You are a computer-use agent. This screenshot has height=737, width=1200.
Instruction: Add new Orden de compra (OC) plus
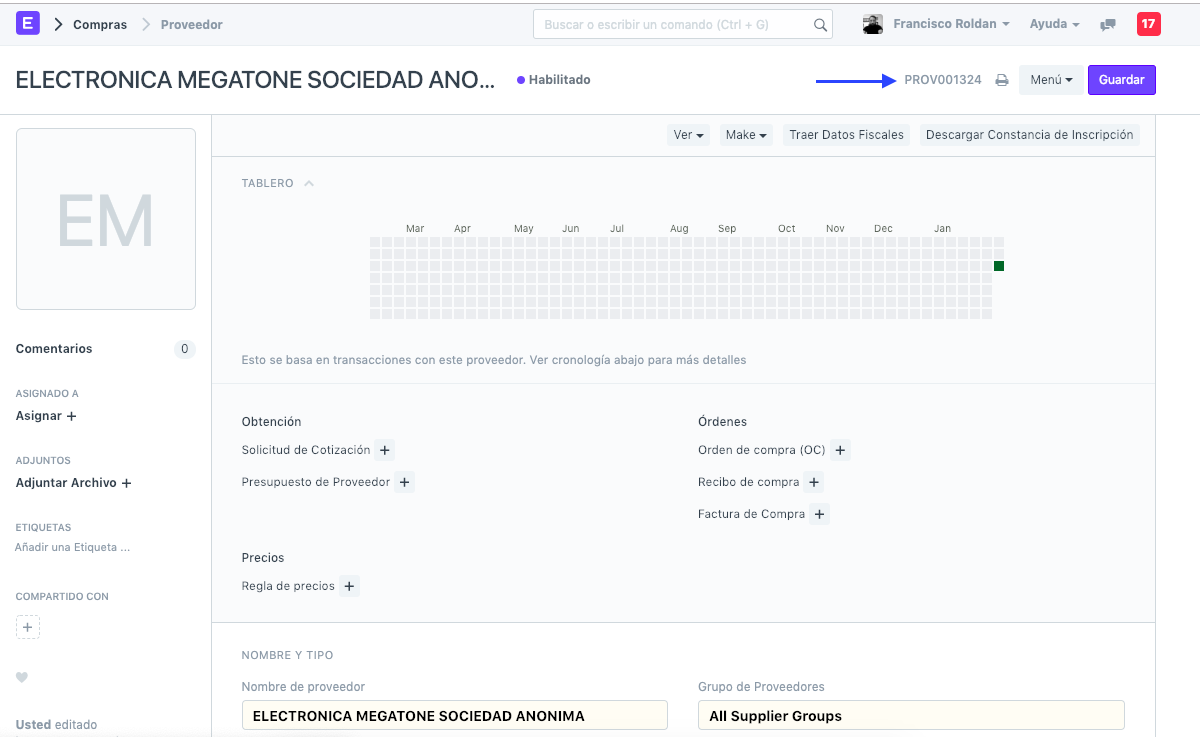click(841, 451)
